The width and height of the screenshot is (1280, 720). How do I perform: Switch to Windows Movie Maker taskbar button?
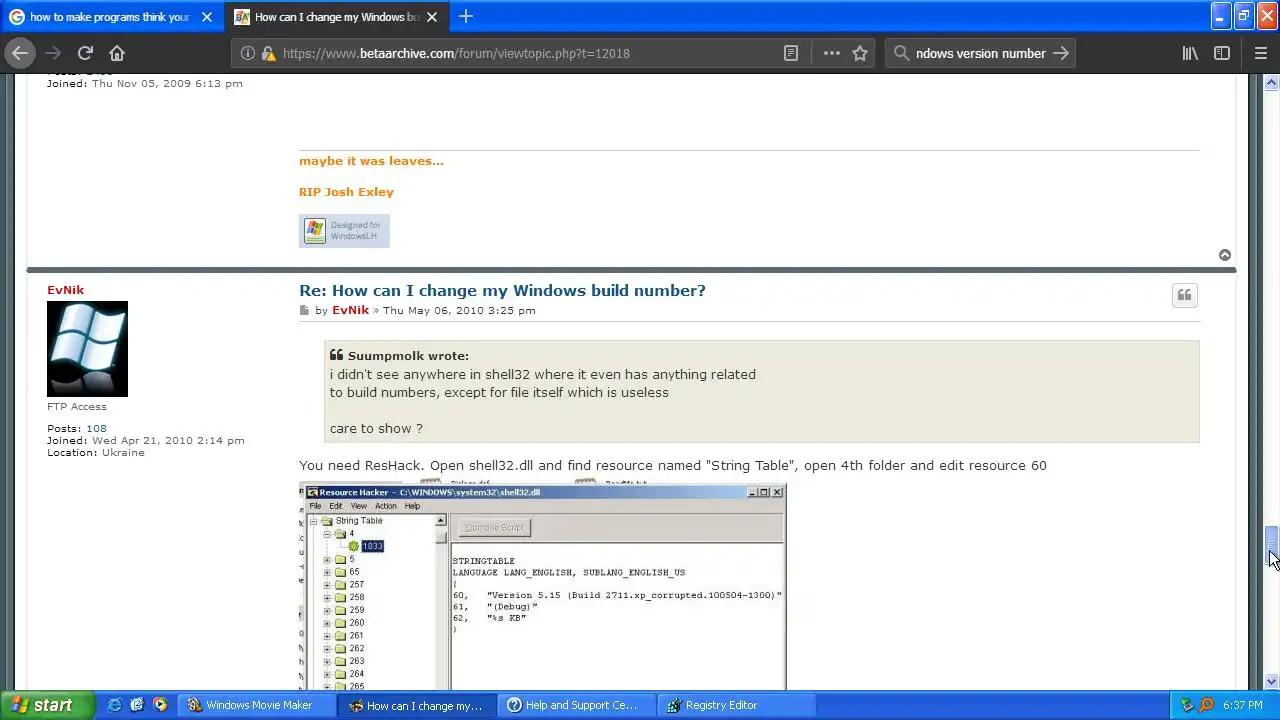tap(258, 705)
